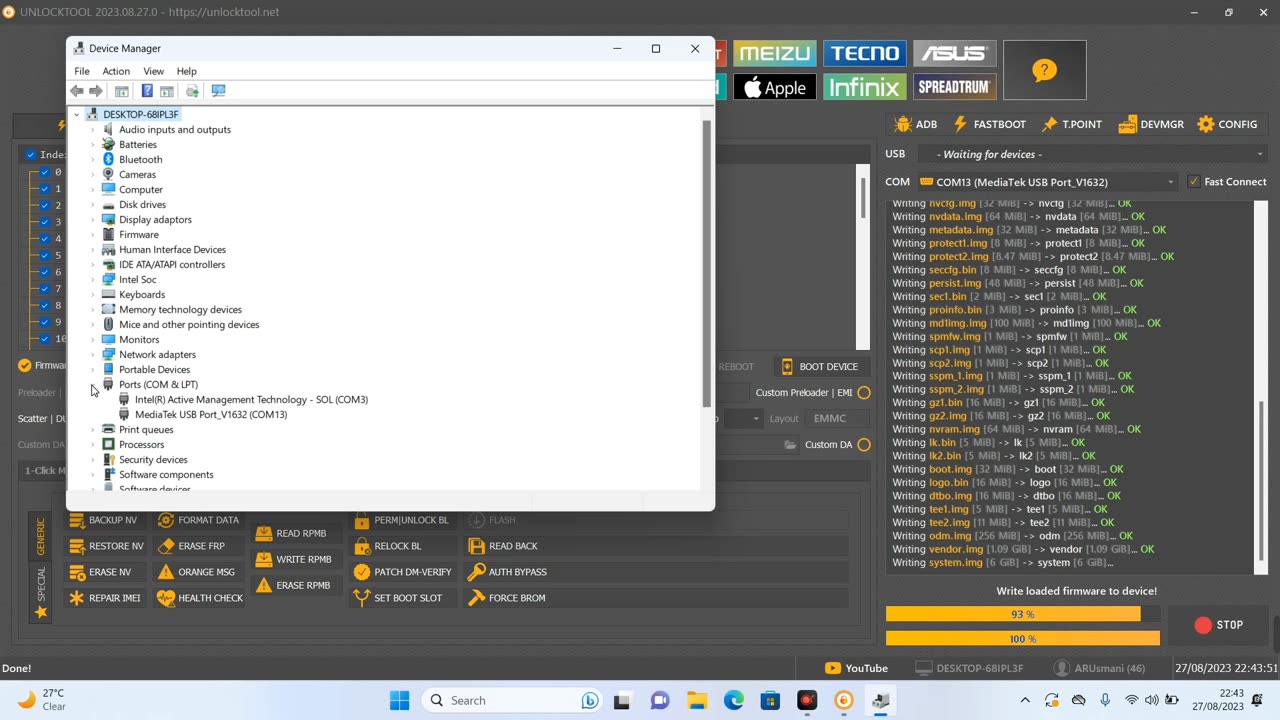Select the Tecno brand logo
The image size is (1280, 720).
click(865, 54)
